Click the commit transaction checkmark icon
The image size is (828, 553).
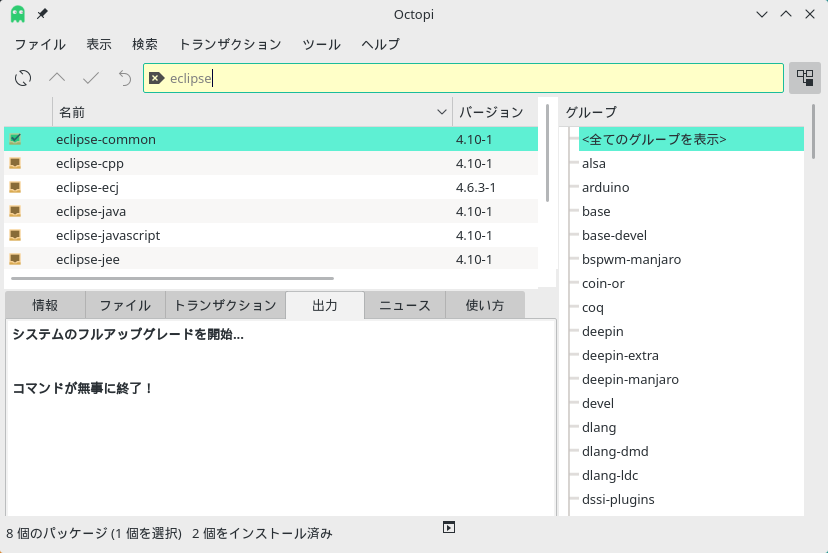pyautogui.click(x=91, y=78)
